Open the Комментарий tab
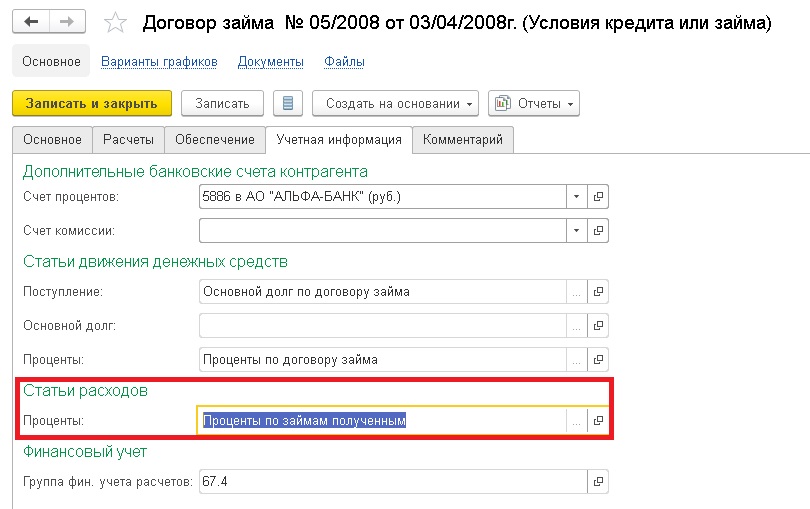 (x=463, y=140)
